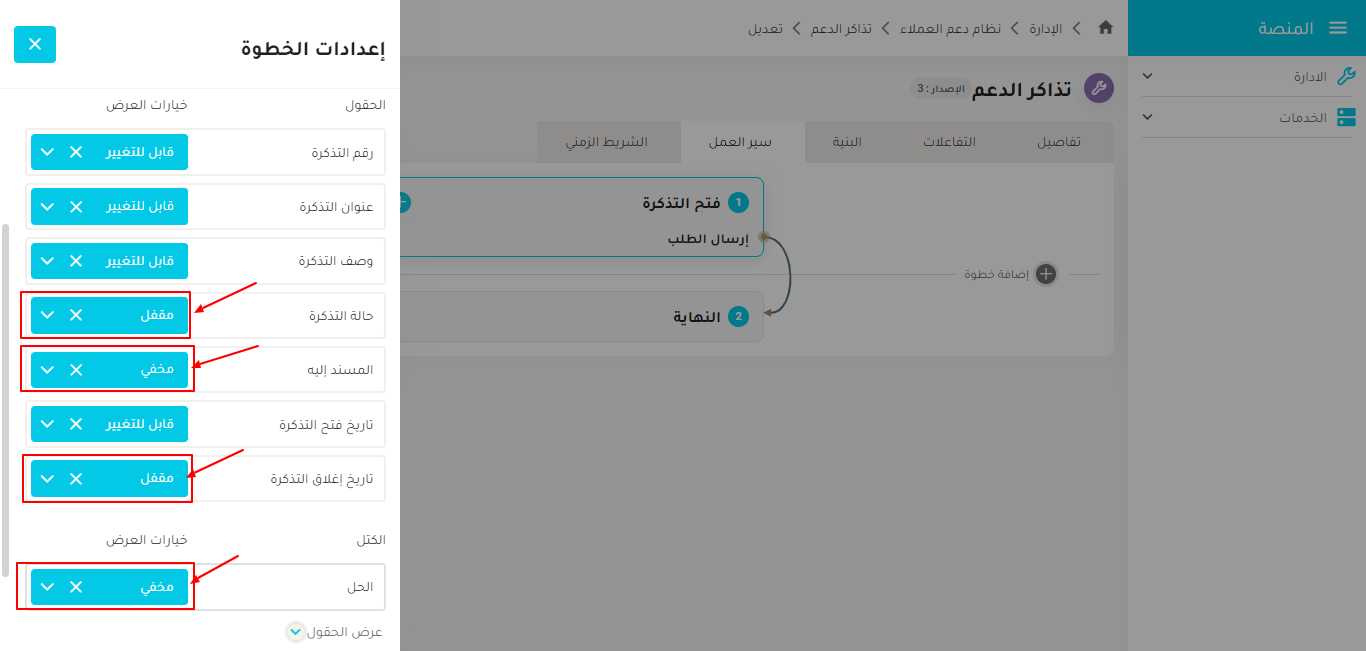Click the home icon in the breadcrumb
The height and width of the screenshot is (651, 1366).
1105,29
